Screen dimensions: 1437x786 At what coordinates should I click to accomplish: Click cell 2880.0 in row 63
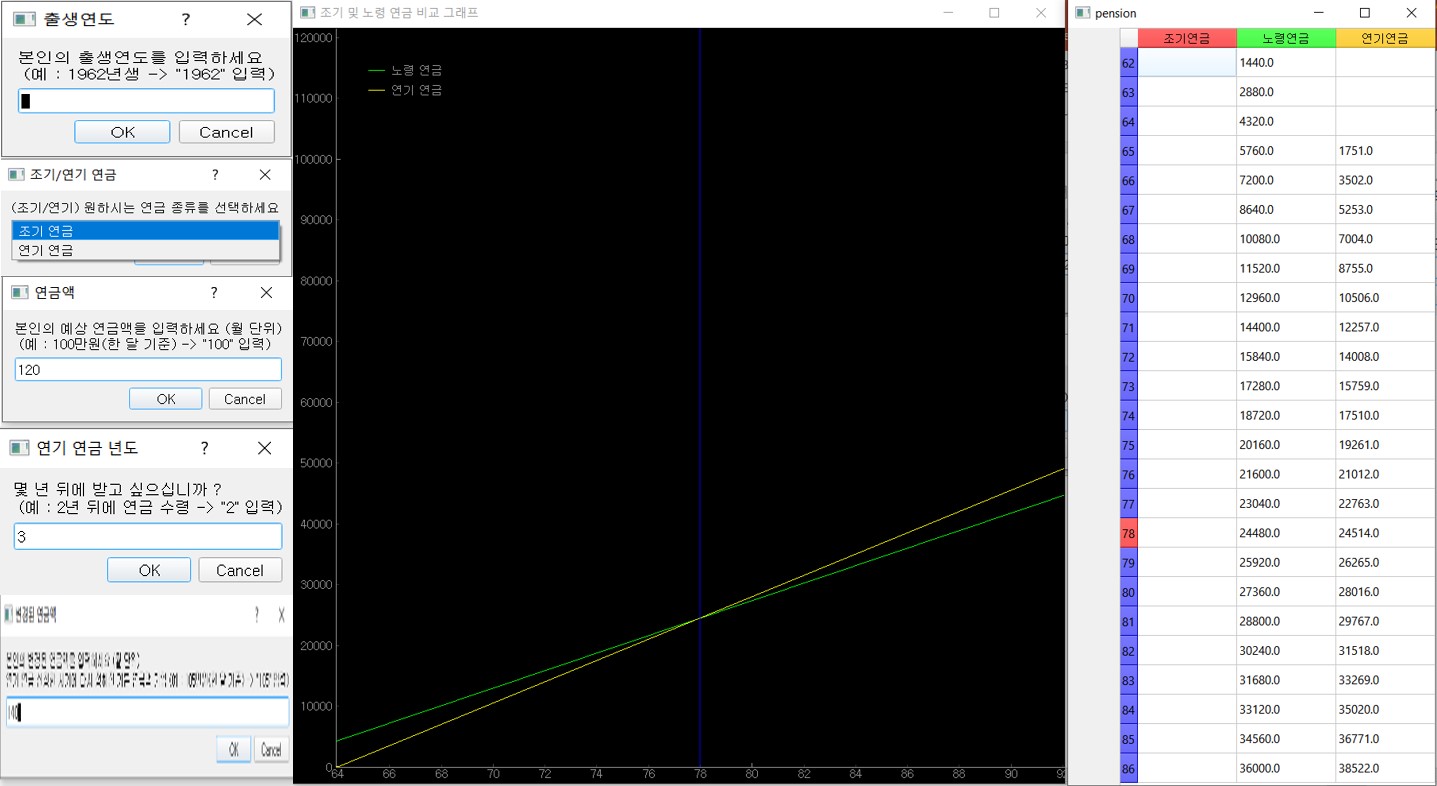coord(1286,92)
